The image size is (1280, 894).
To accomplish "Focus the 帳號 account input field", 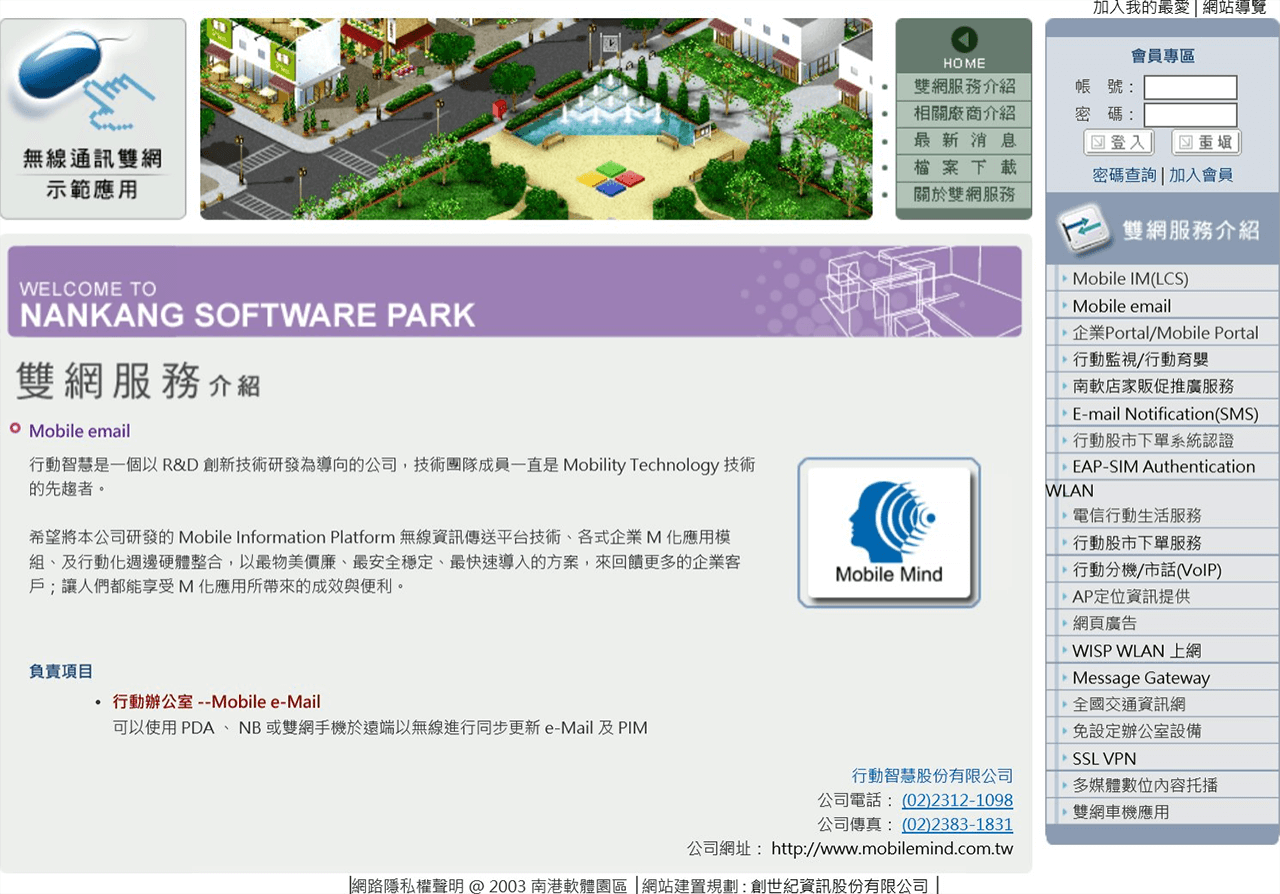I will click(x=1190, y=88).
